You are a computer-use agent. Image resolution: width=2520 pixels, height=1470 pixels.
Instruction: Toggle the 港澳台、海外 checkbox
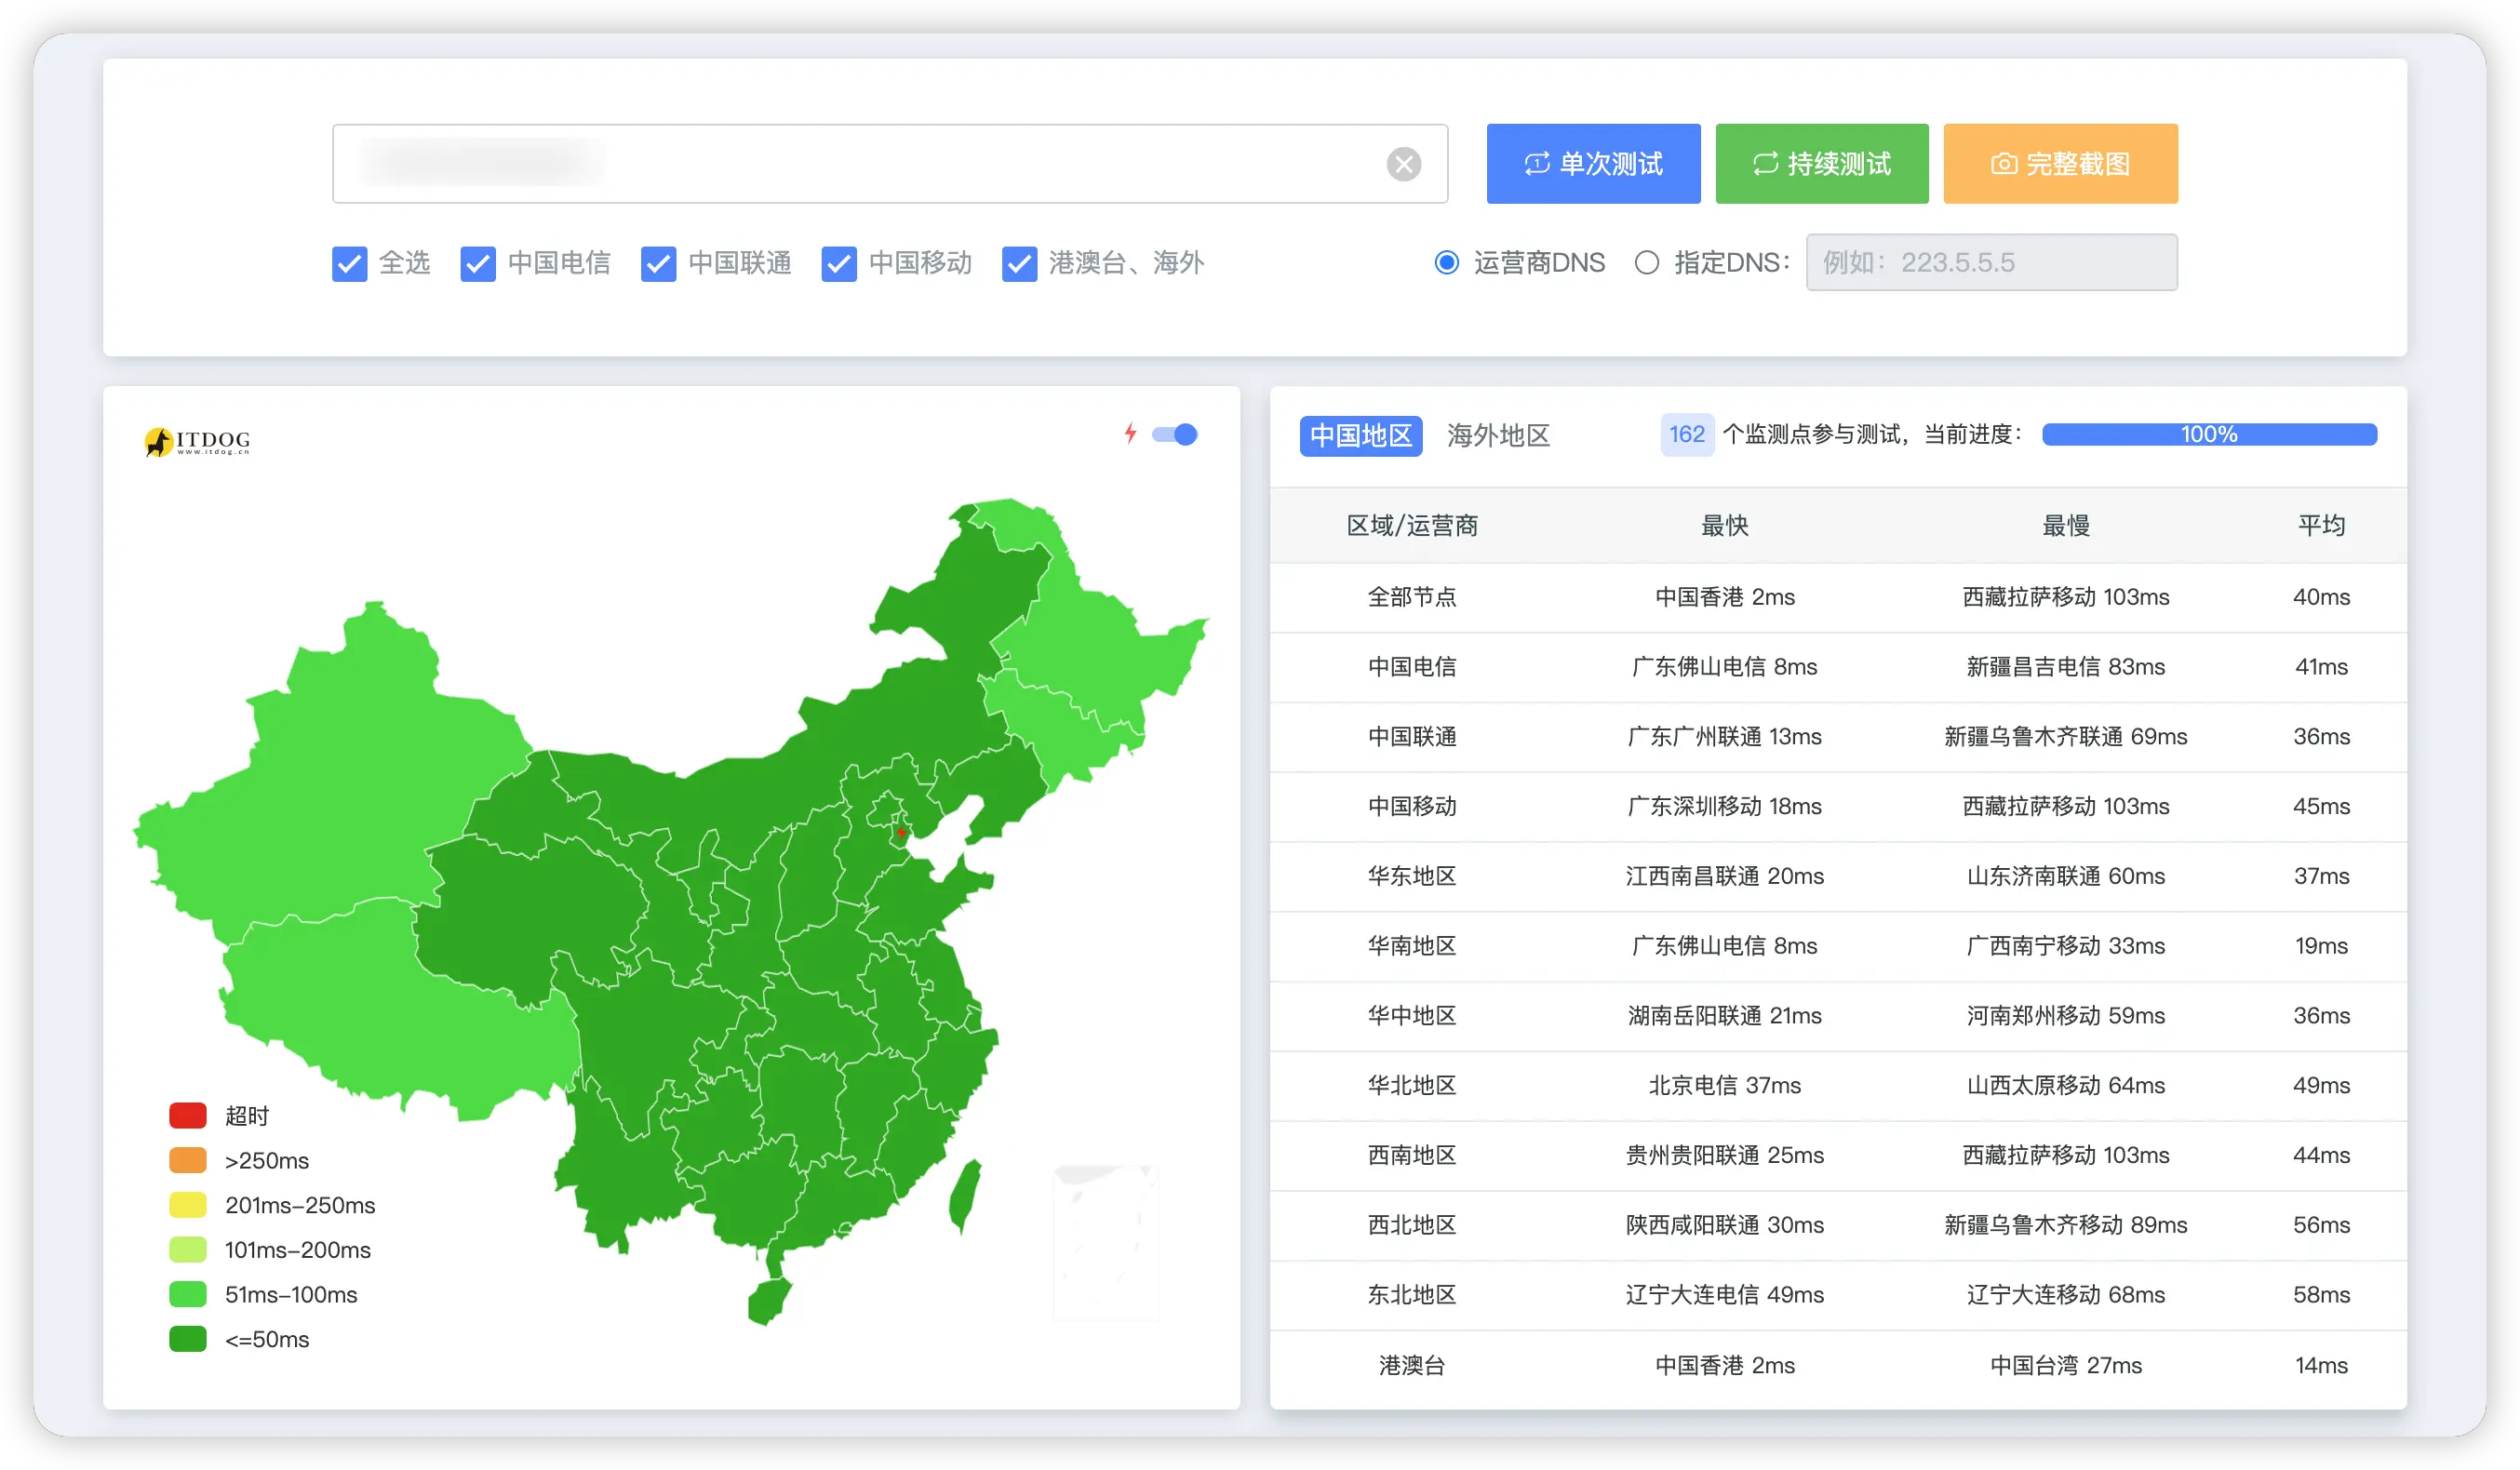[x=1019, y=264]
